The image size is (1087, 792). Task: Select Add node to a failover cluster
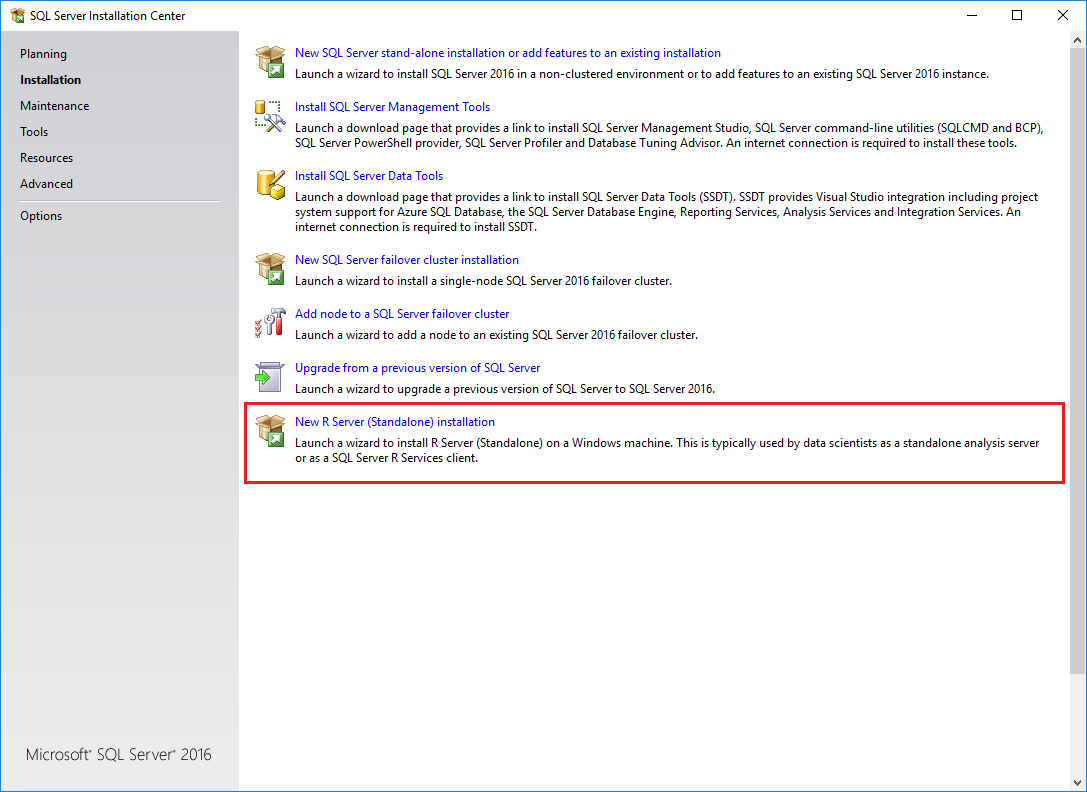point(402,313)
